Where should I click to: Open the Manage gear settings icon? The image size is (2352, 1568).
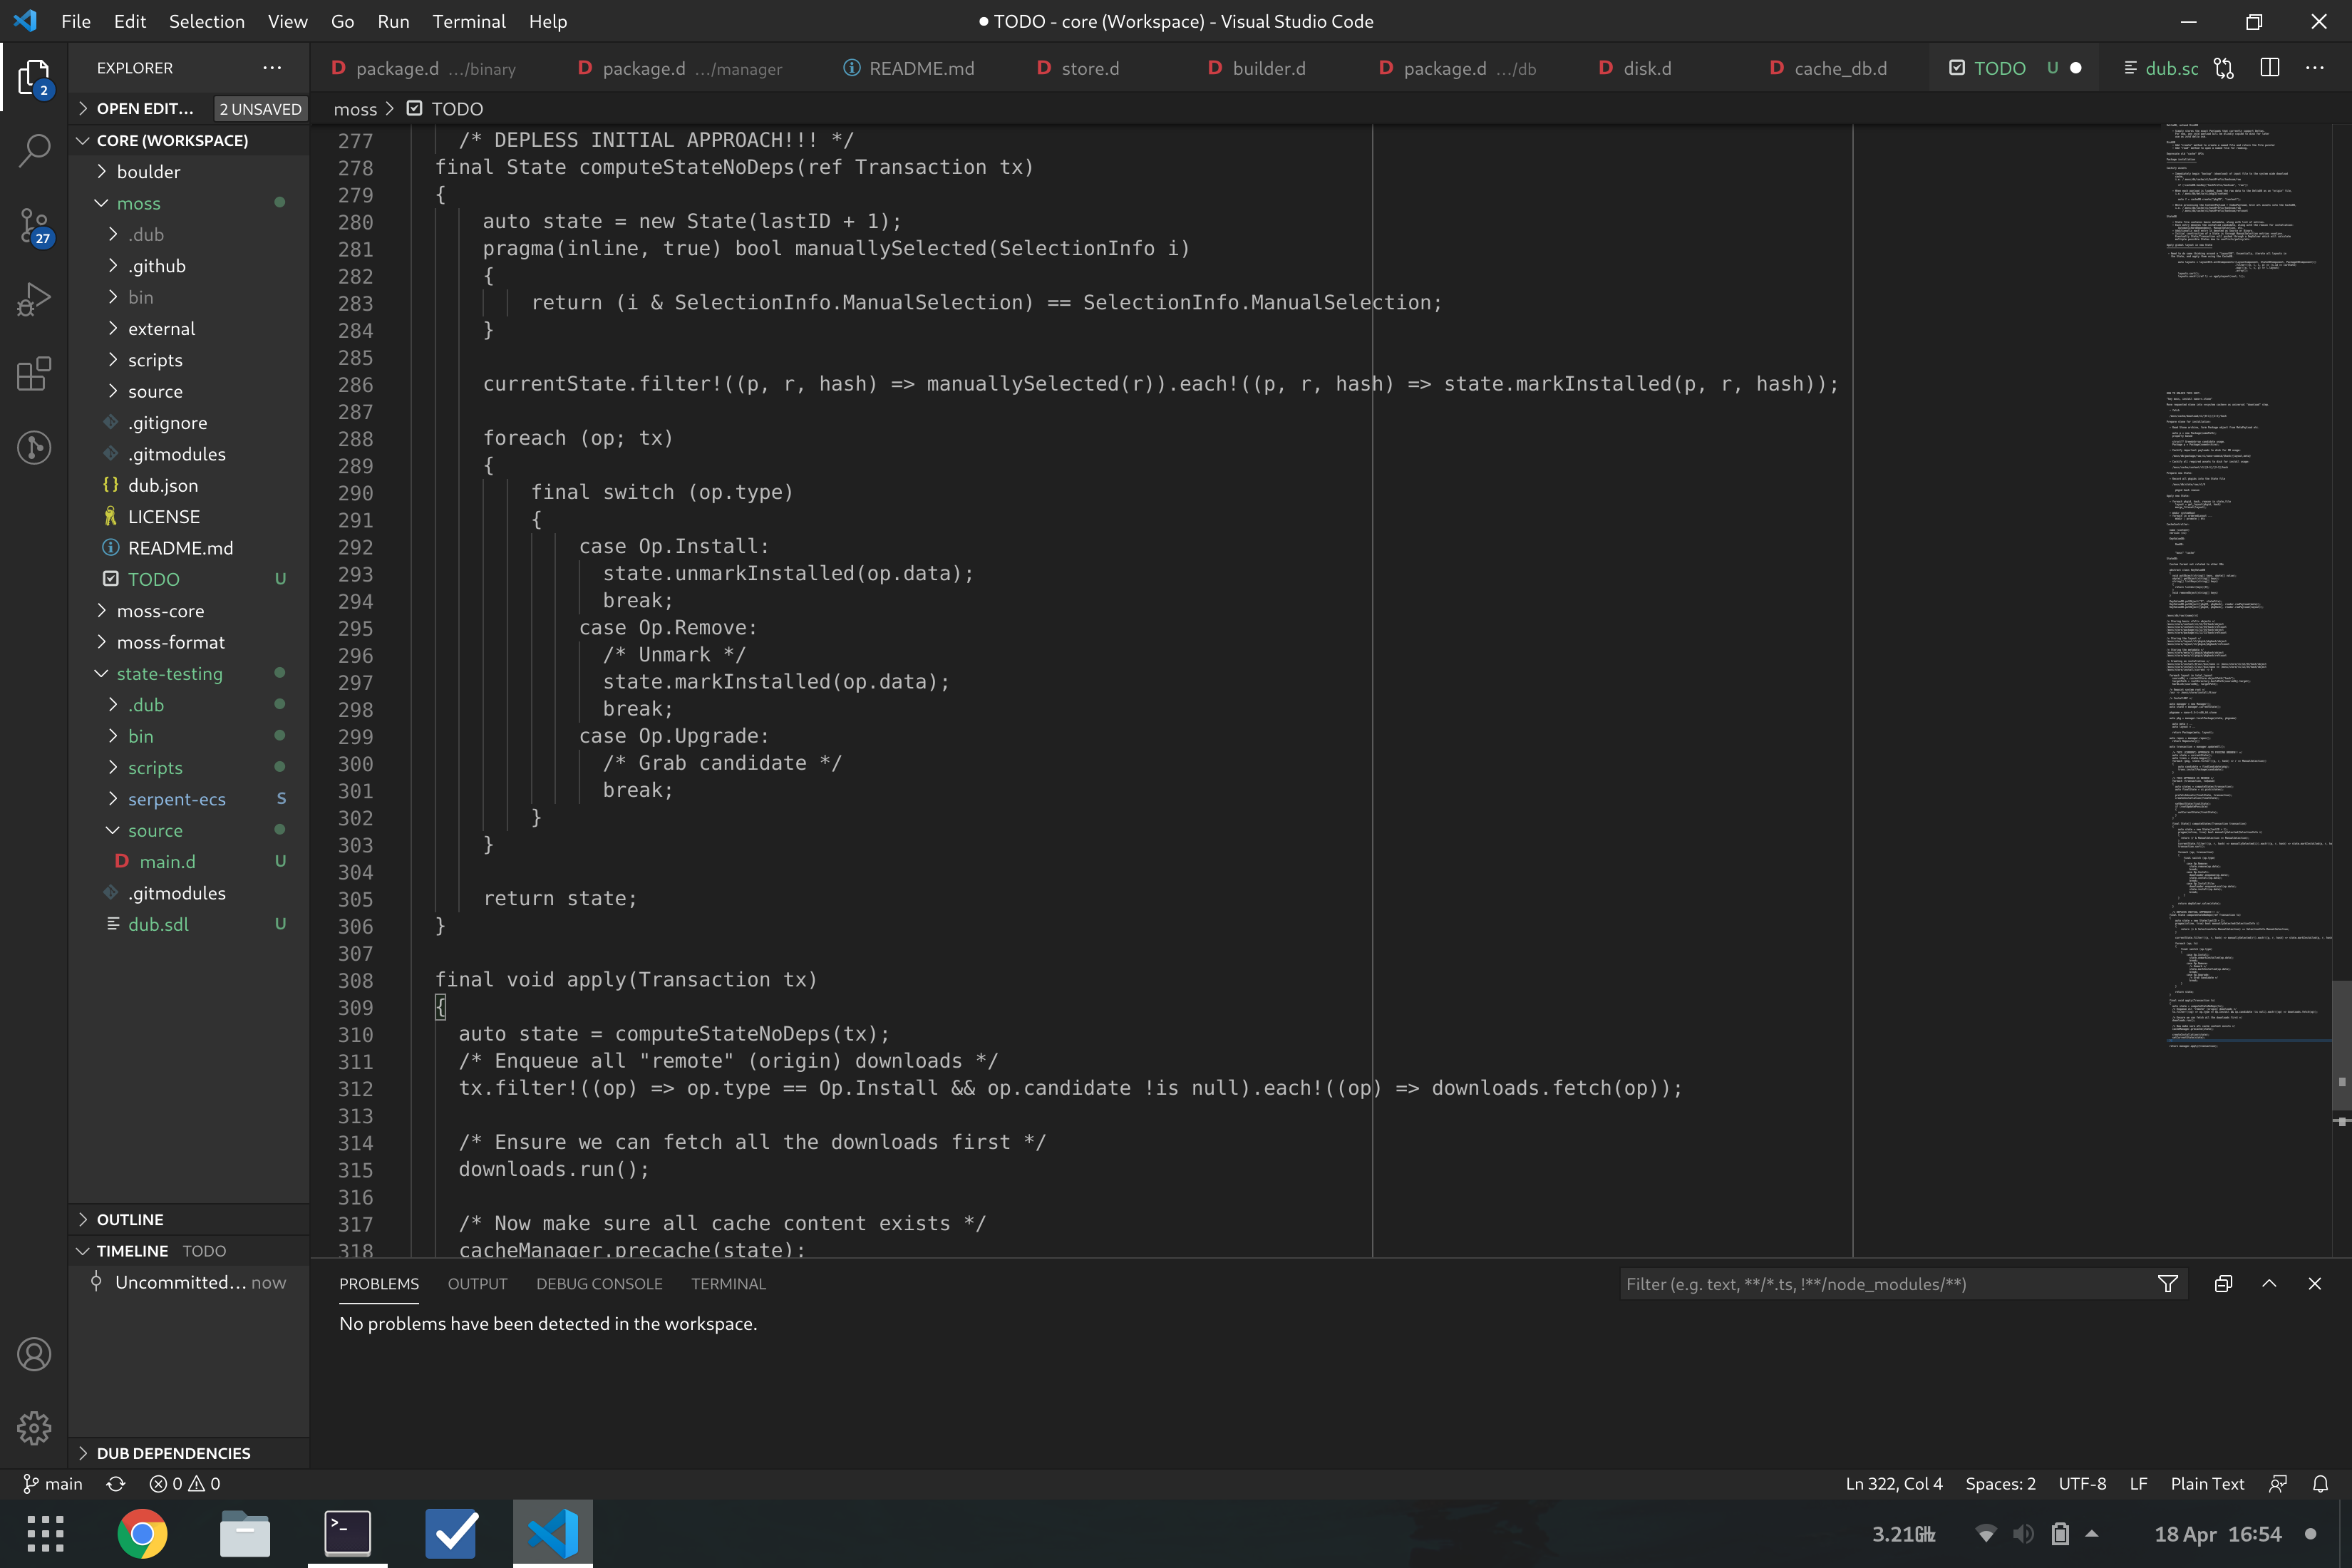(x=34, y=1428)
